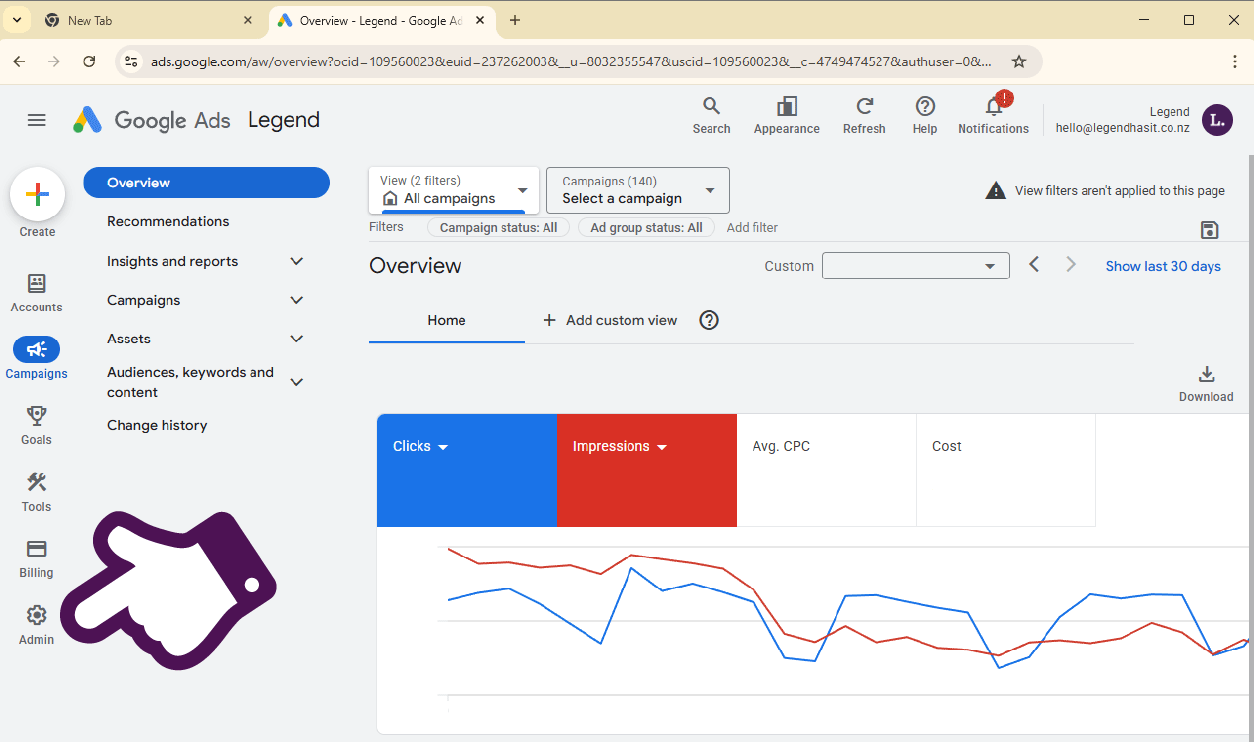Click the save filter floppy disk icon

1209,230
